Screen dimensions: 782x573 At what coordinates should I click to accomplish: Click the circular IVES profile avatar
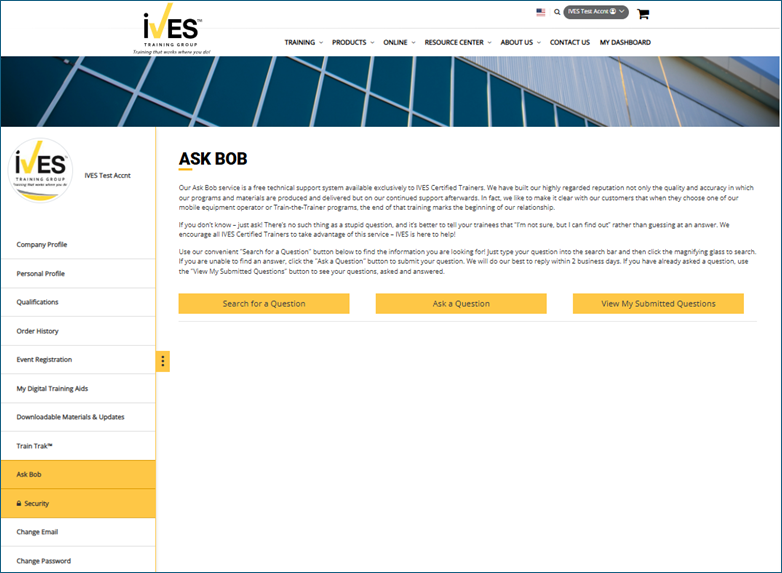coord(40,171)
